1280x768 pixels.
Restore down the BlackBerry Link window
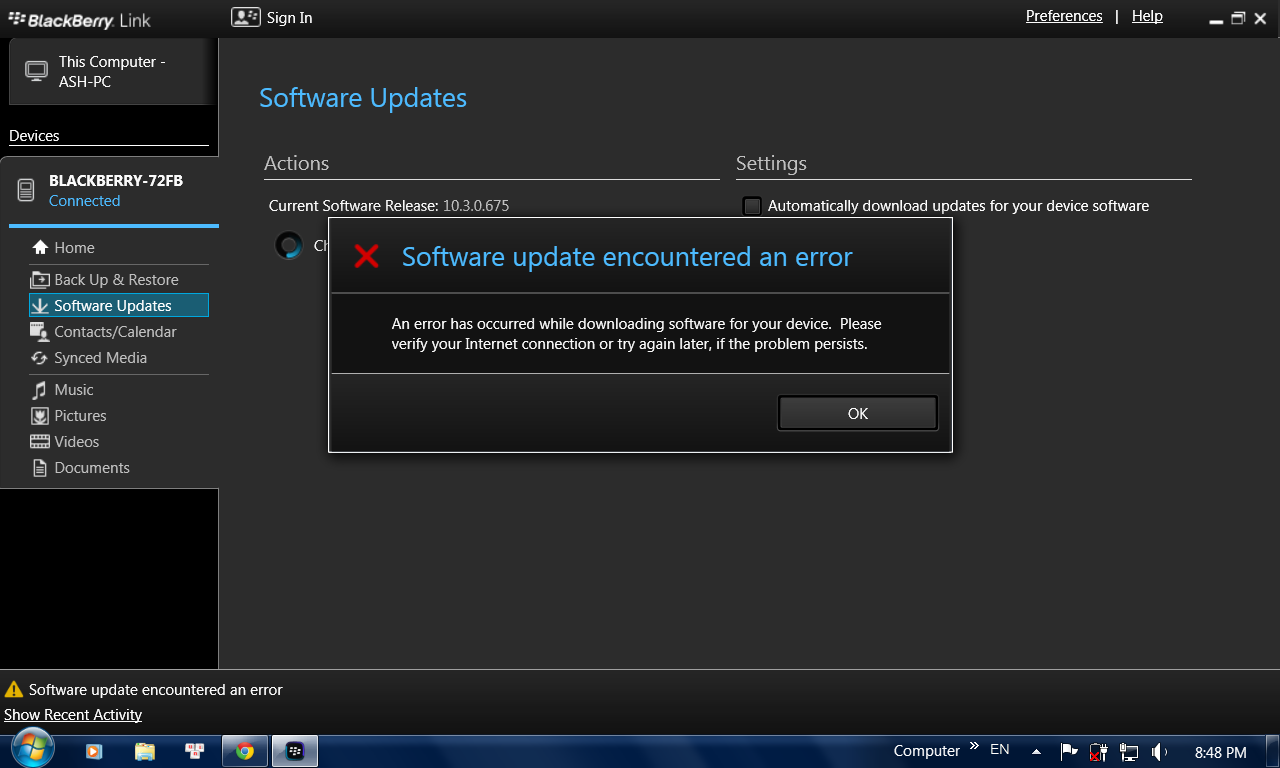(x=1238, y=18)
